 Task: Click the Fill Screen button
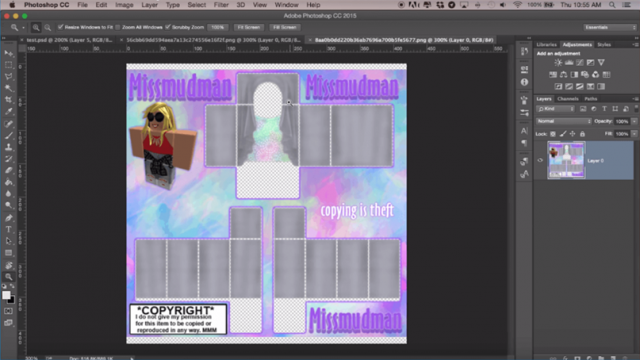click(284, 27)
